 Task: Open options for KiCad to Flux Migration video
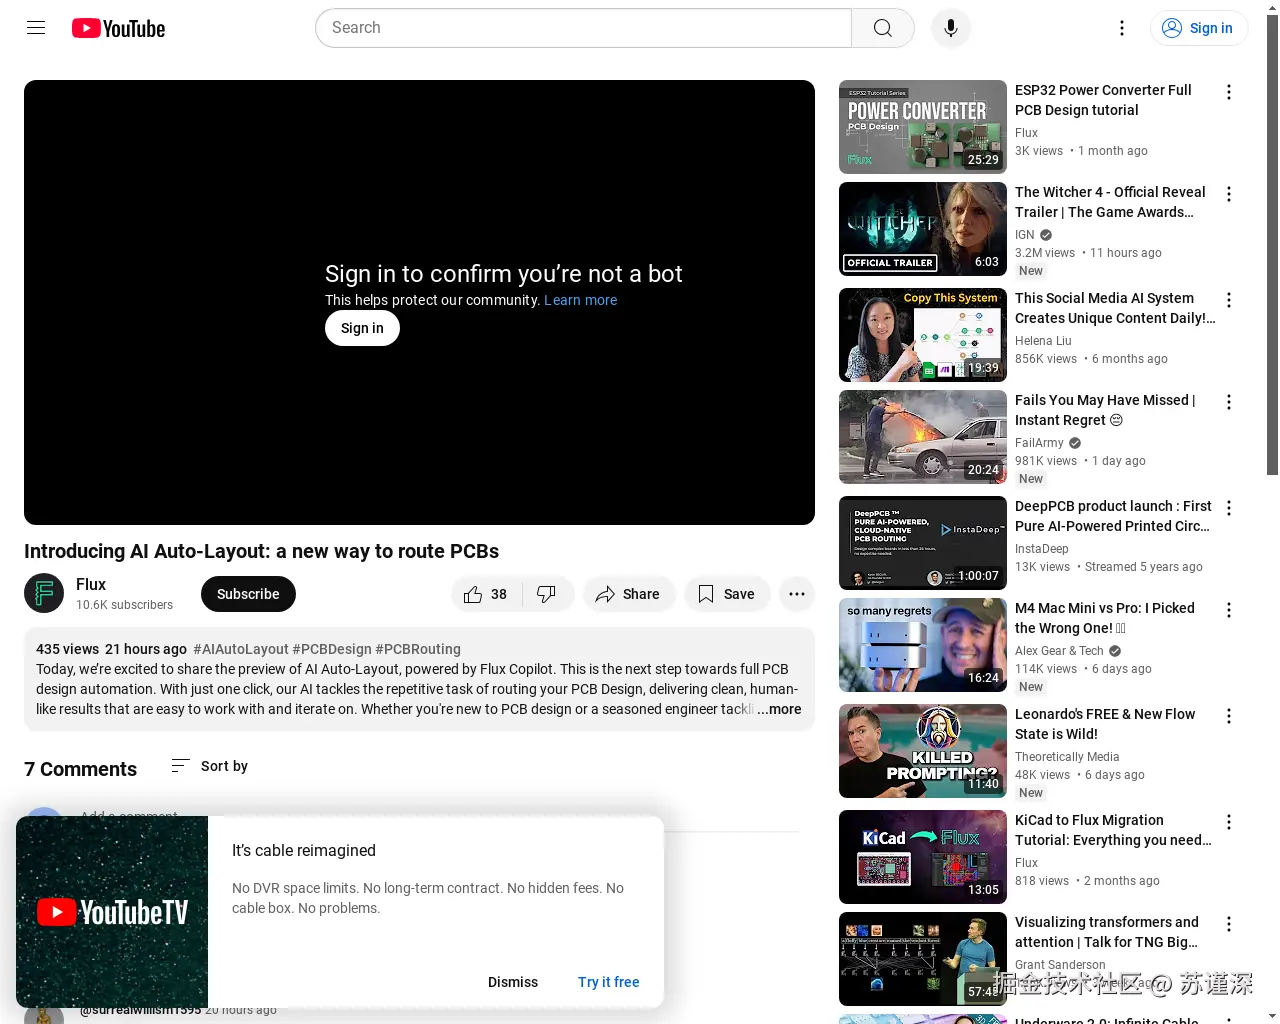pyautogui.click(x=1229, y=822)
